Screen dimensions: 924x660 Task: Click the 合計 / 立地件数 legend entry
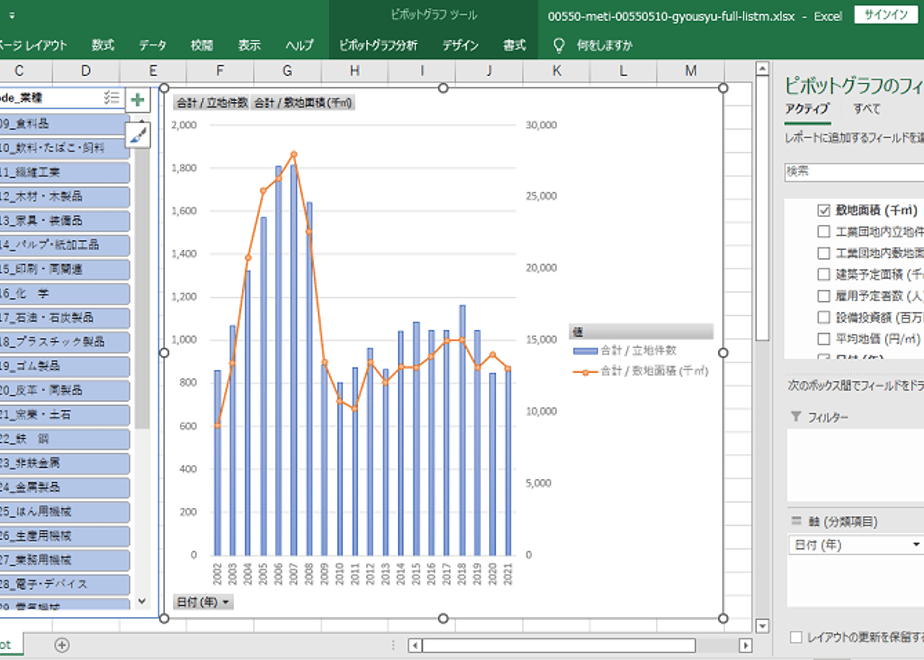[625, 351]
